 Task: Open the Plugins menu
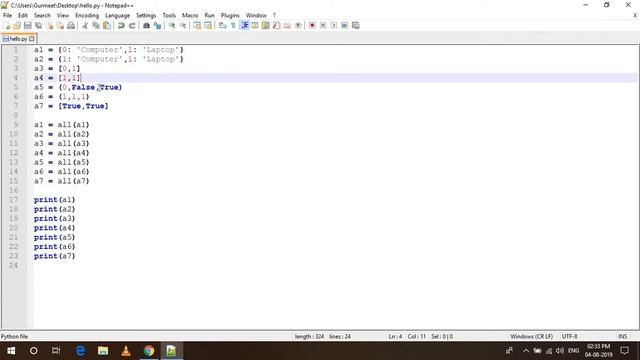[230, 15]
